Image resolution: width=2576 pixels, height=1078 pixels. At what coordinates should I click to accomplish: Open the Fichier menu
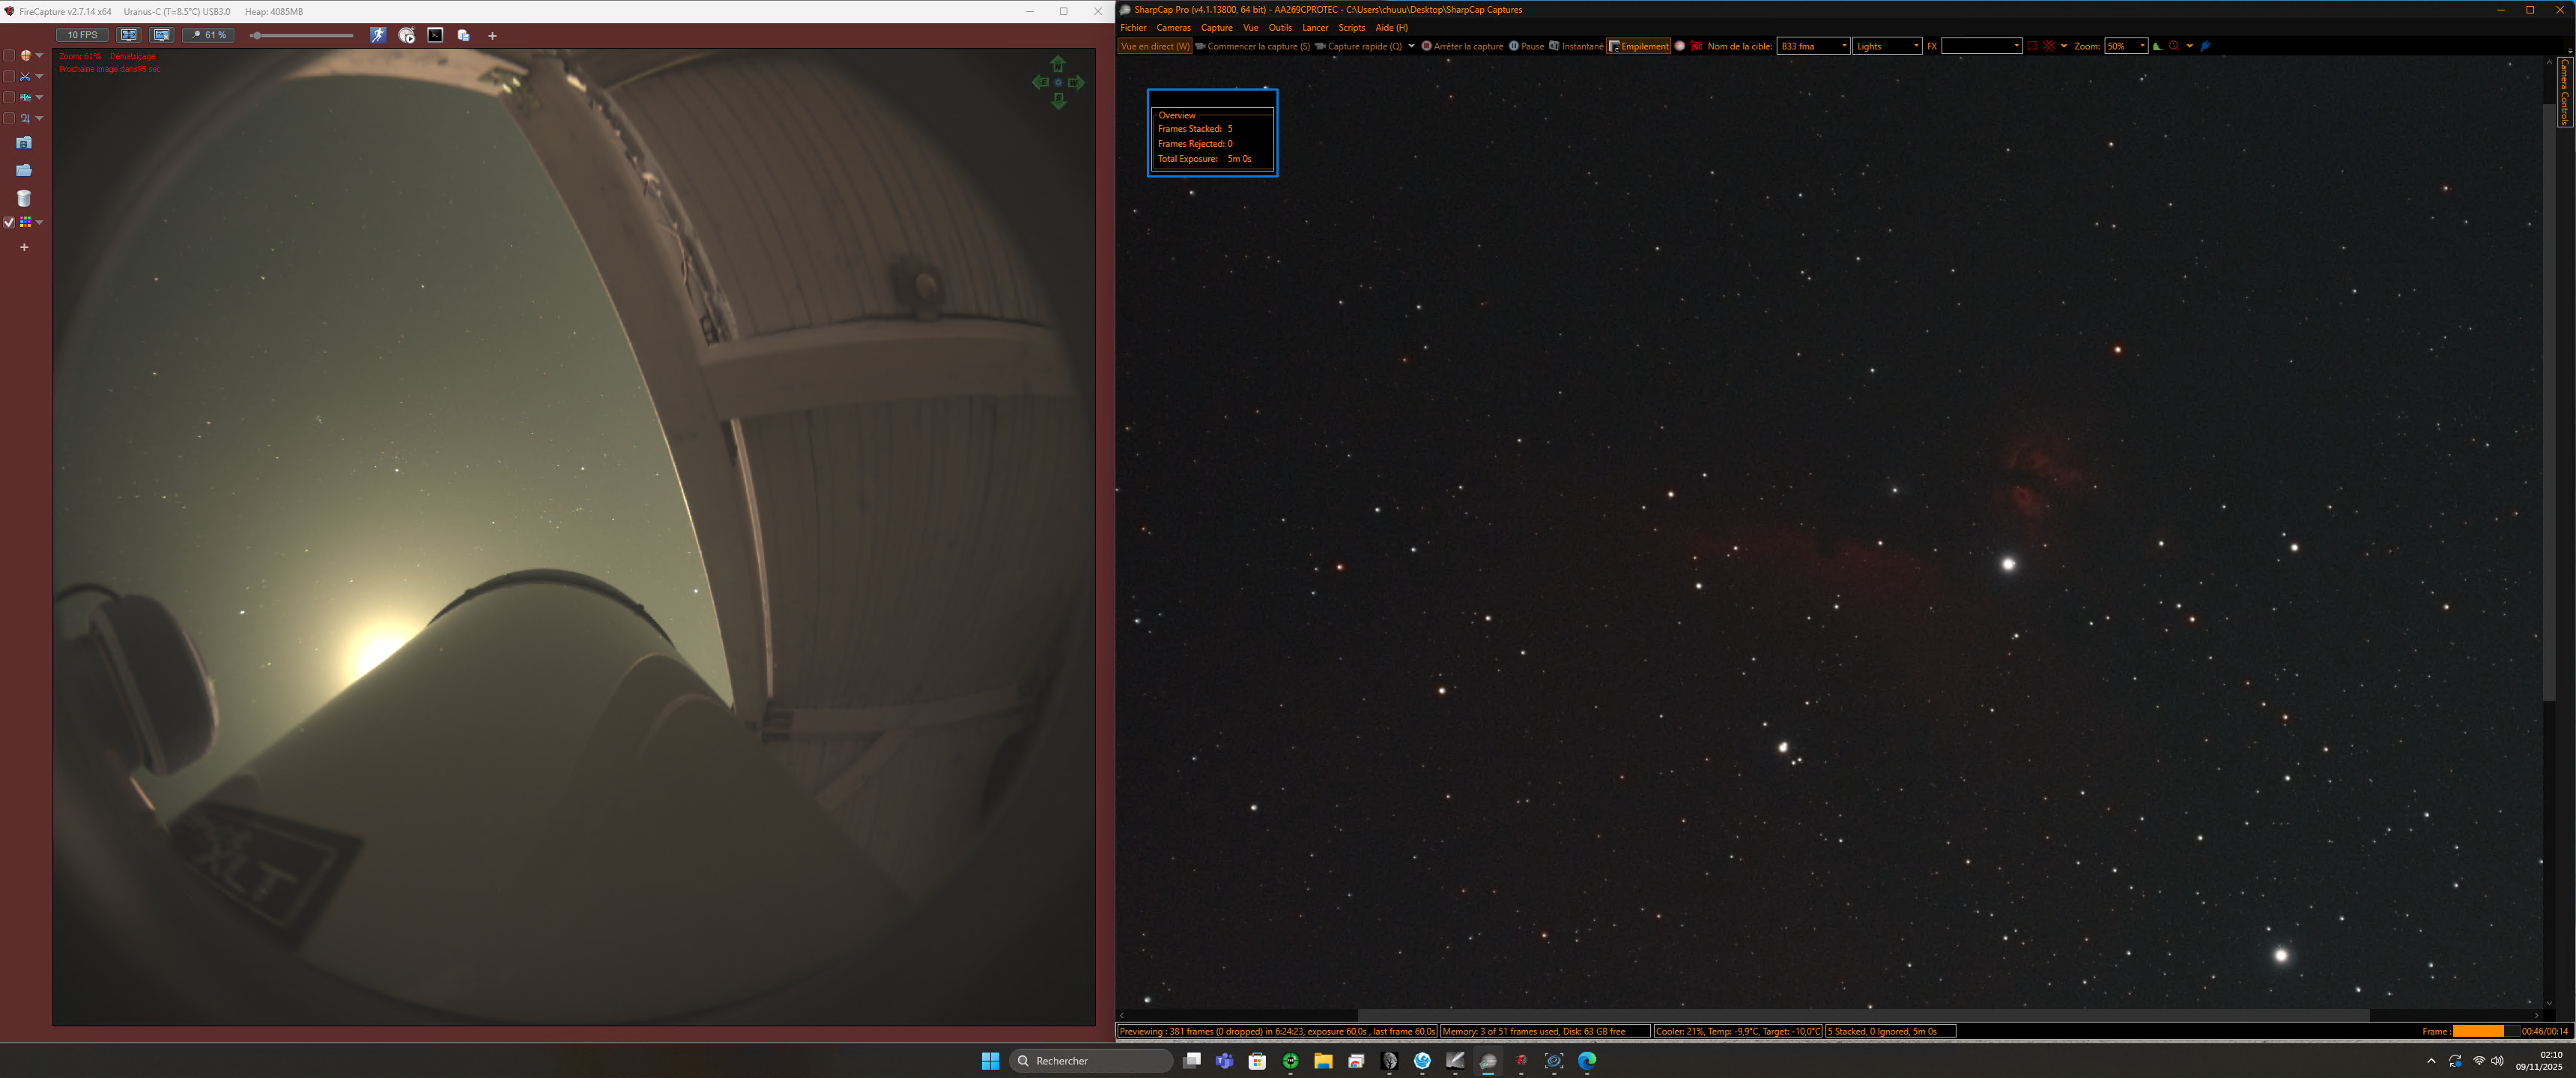(1133, 28)
